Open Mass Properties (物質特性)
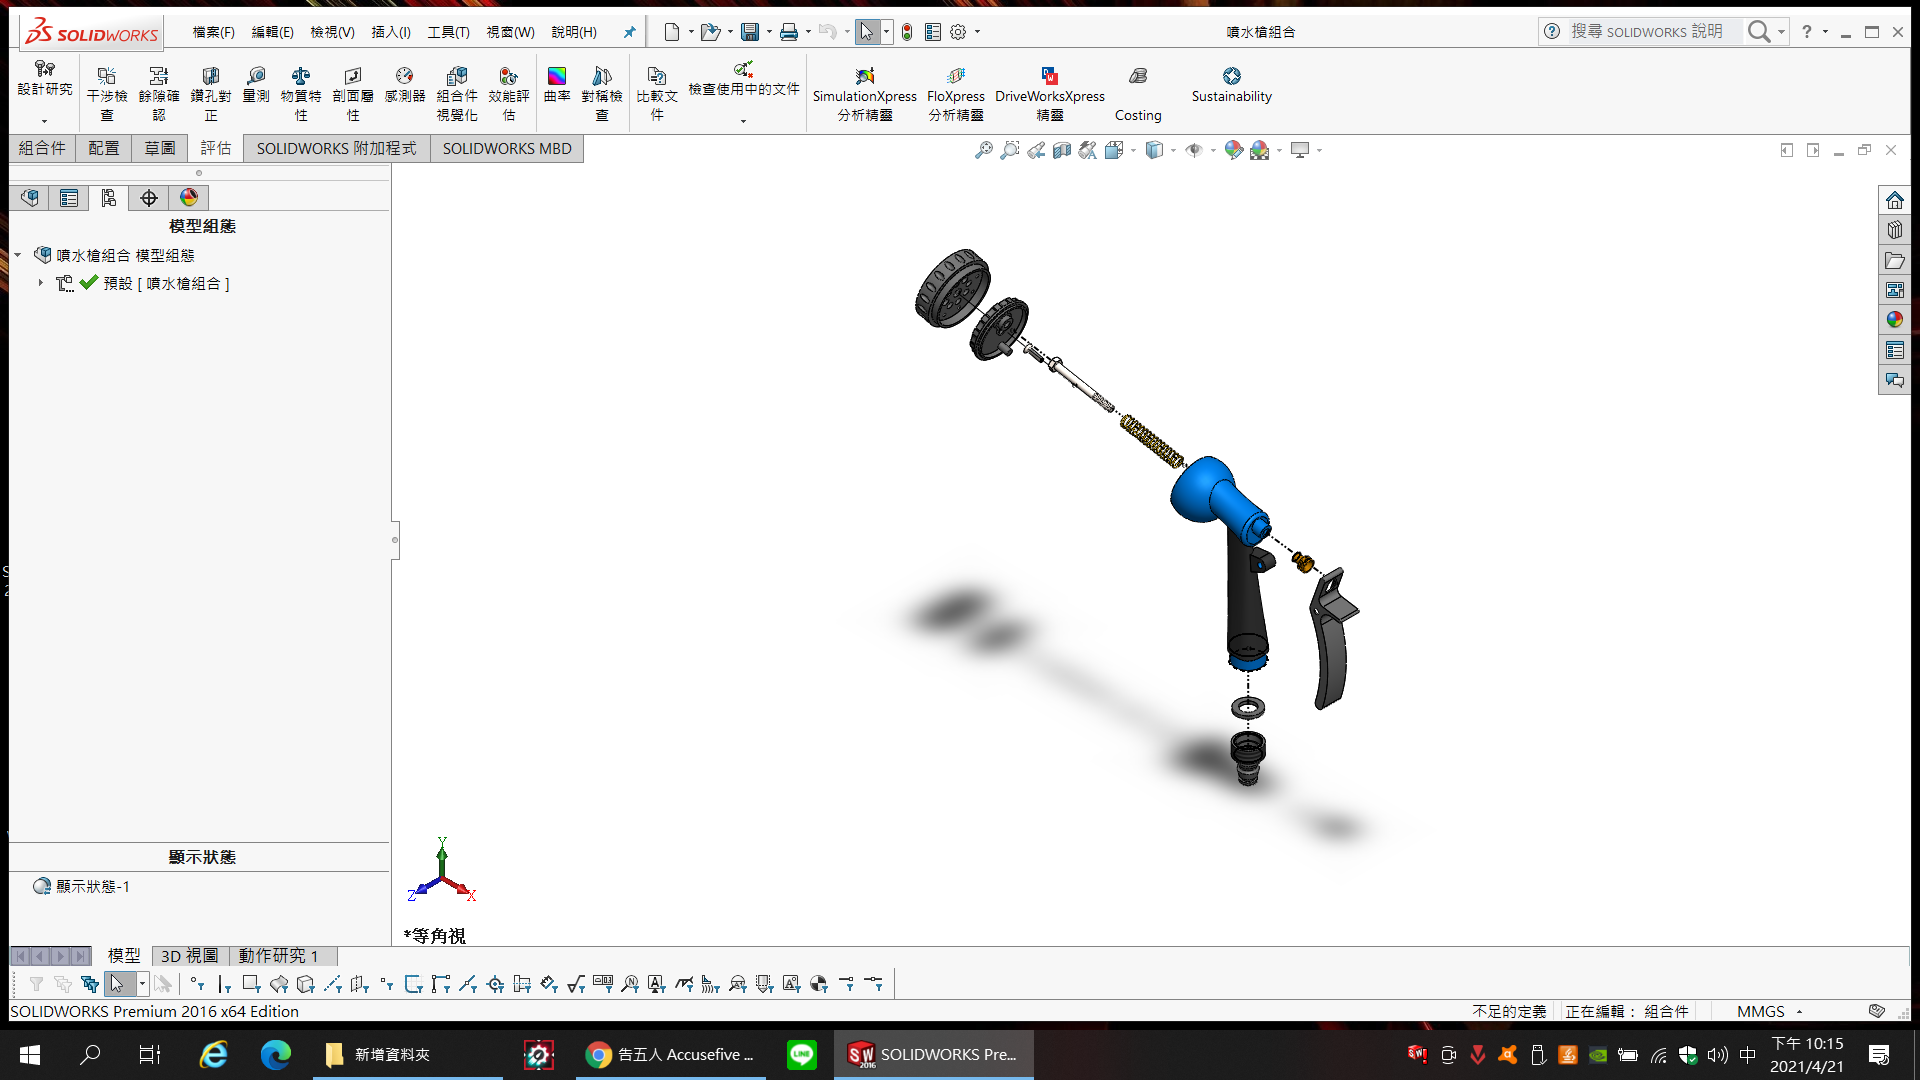1920x1080 pixels. tap(301, 93)
